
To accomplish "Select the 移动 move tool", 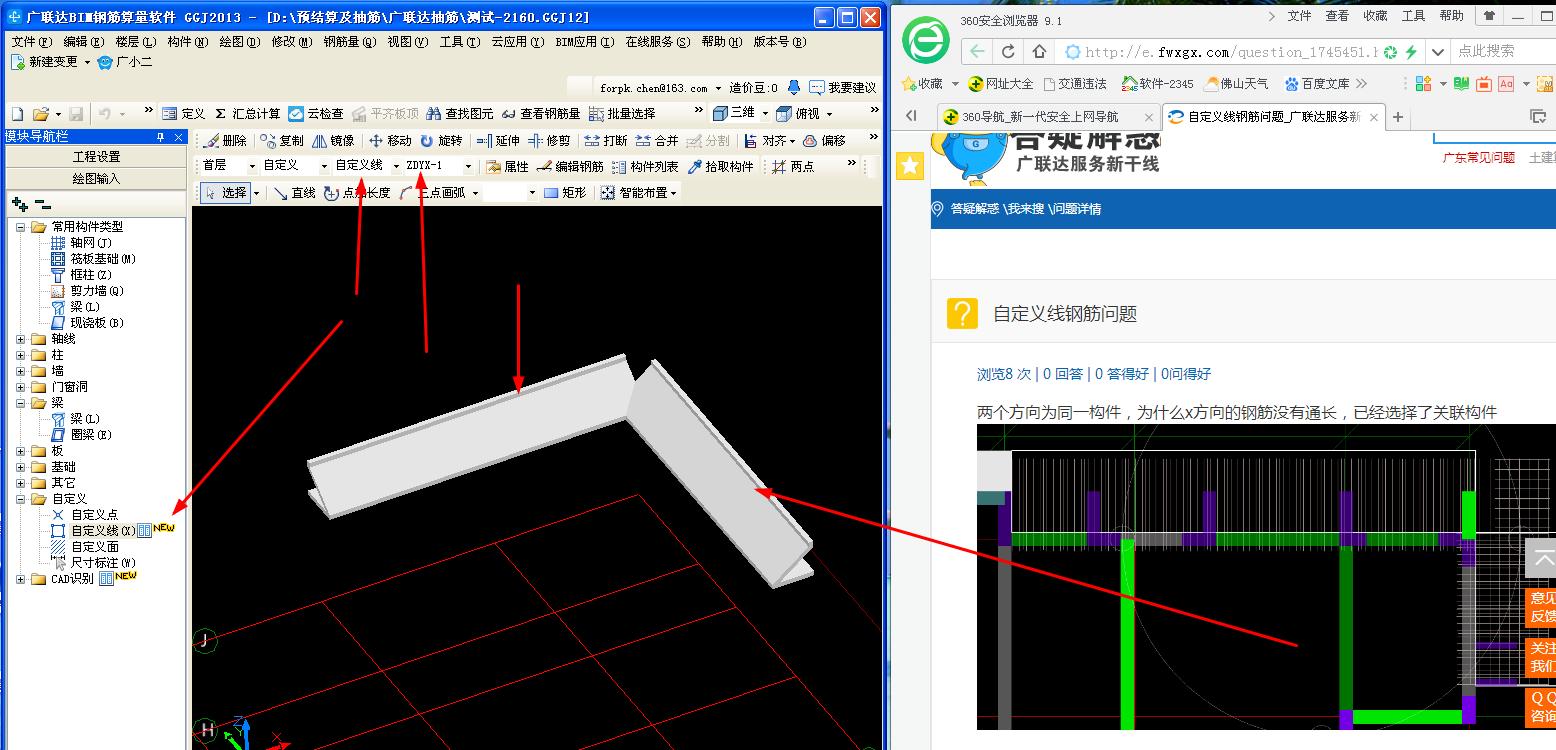I will [x=390, y=141].
